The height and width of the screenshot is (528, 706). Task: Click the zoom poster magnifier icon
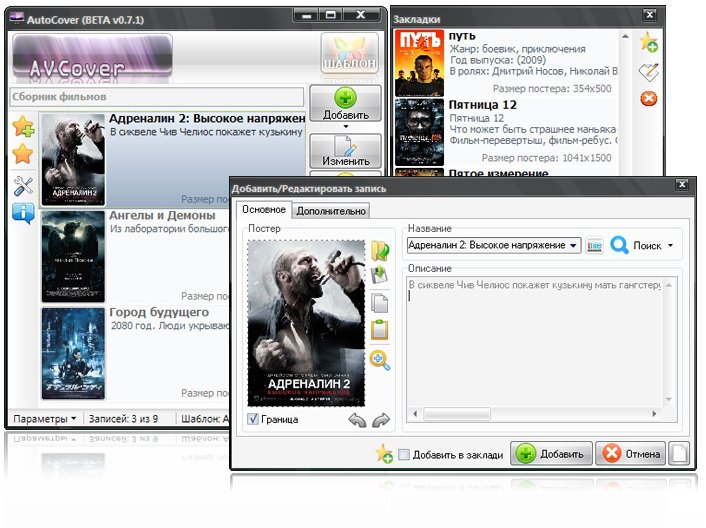click(379, 359)
